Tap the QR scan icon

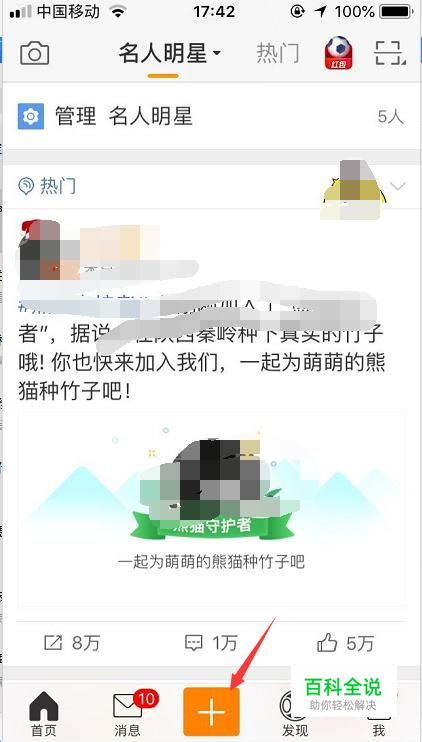390,53
